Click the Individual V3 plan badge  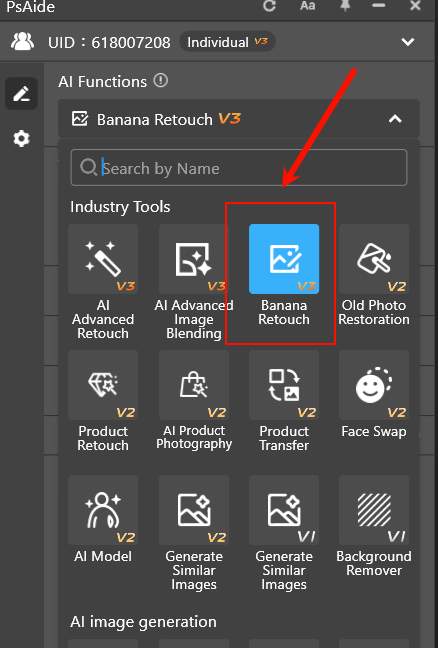tap(227, 42)
